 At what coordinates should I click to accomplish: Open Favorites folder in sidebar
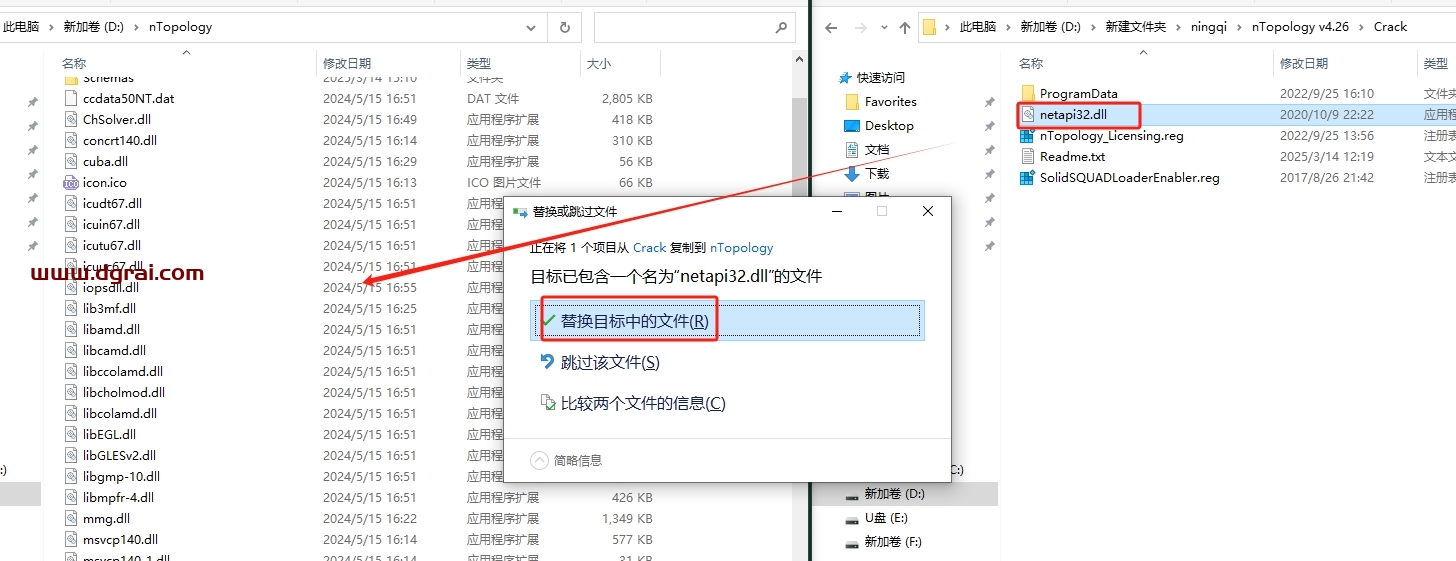[890, 101]
